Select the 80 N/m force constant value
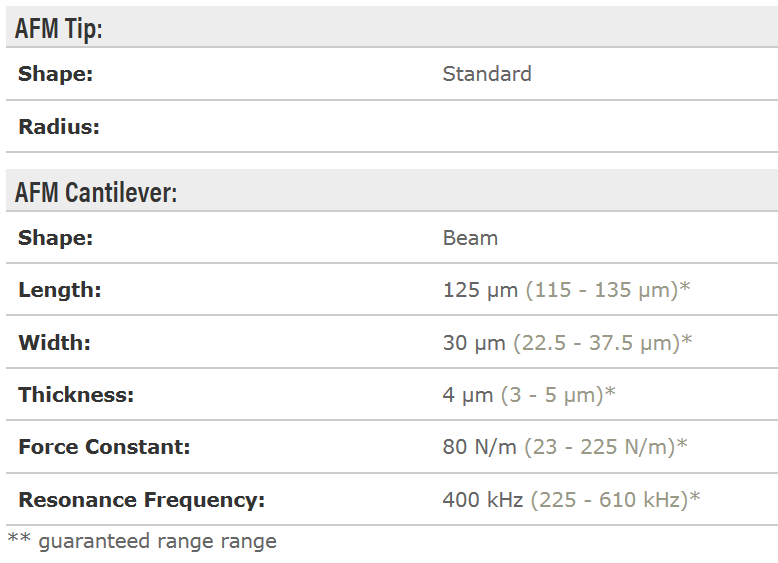 [479, 447]
